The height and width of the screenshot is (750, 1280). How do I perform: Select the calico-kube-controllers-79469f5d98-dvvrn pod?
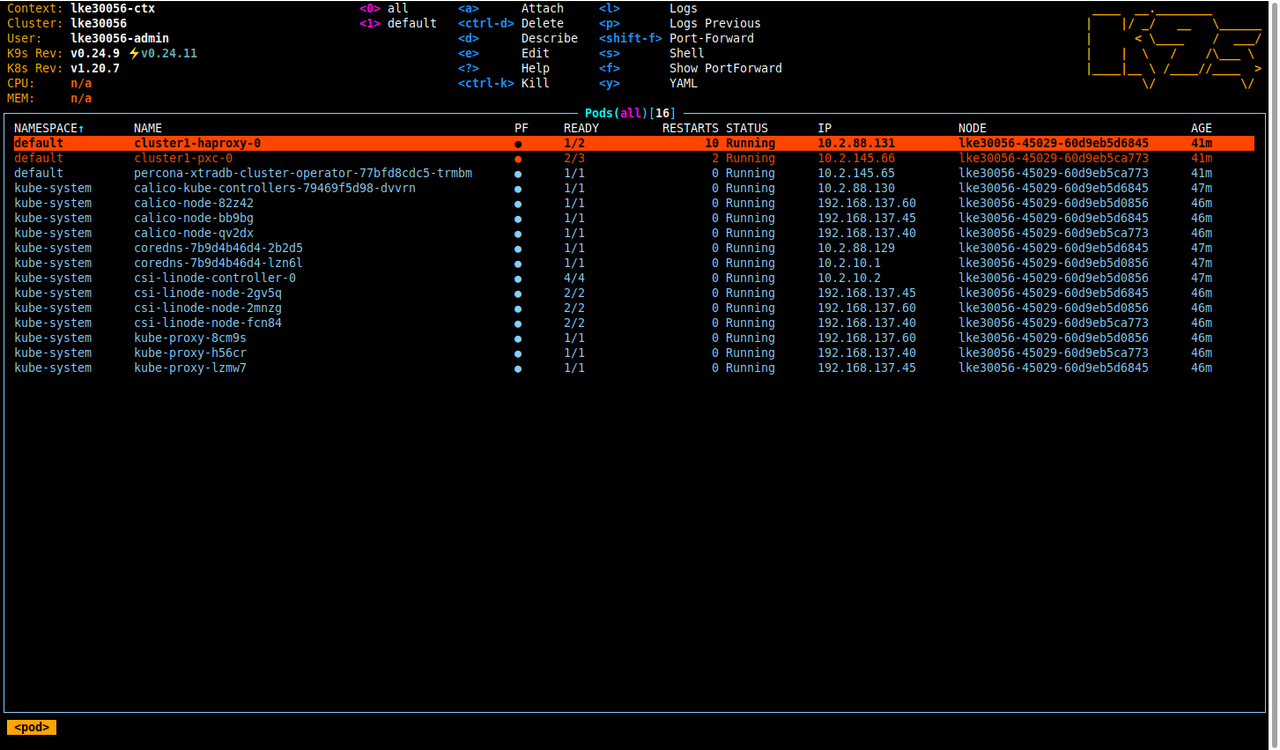(275, 188)
